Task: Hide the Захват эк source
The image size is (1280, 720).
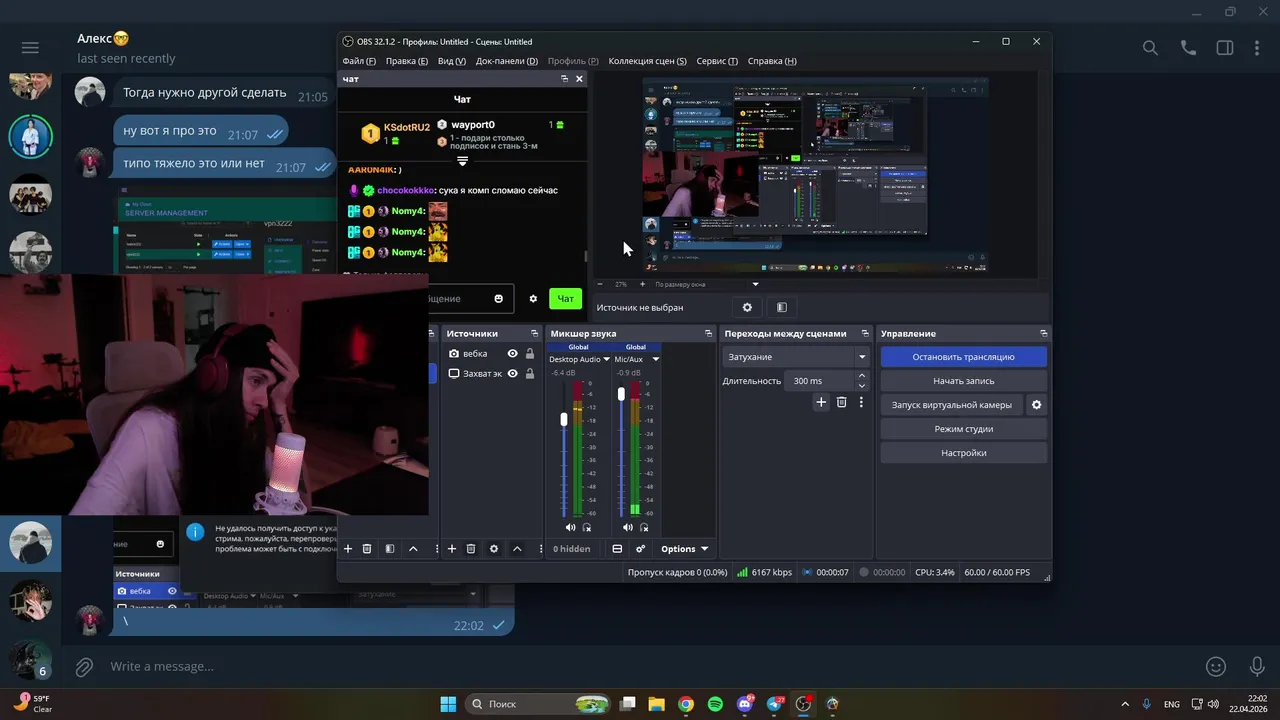Action: click(513, 374)
